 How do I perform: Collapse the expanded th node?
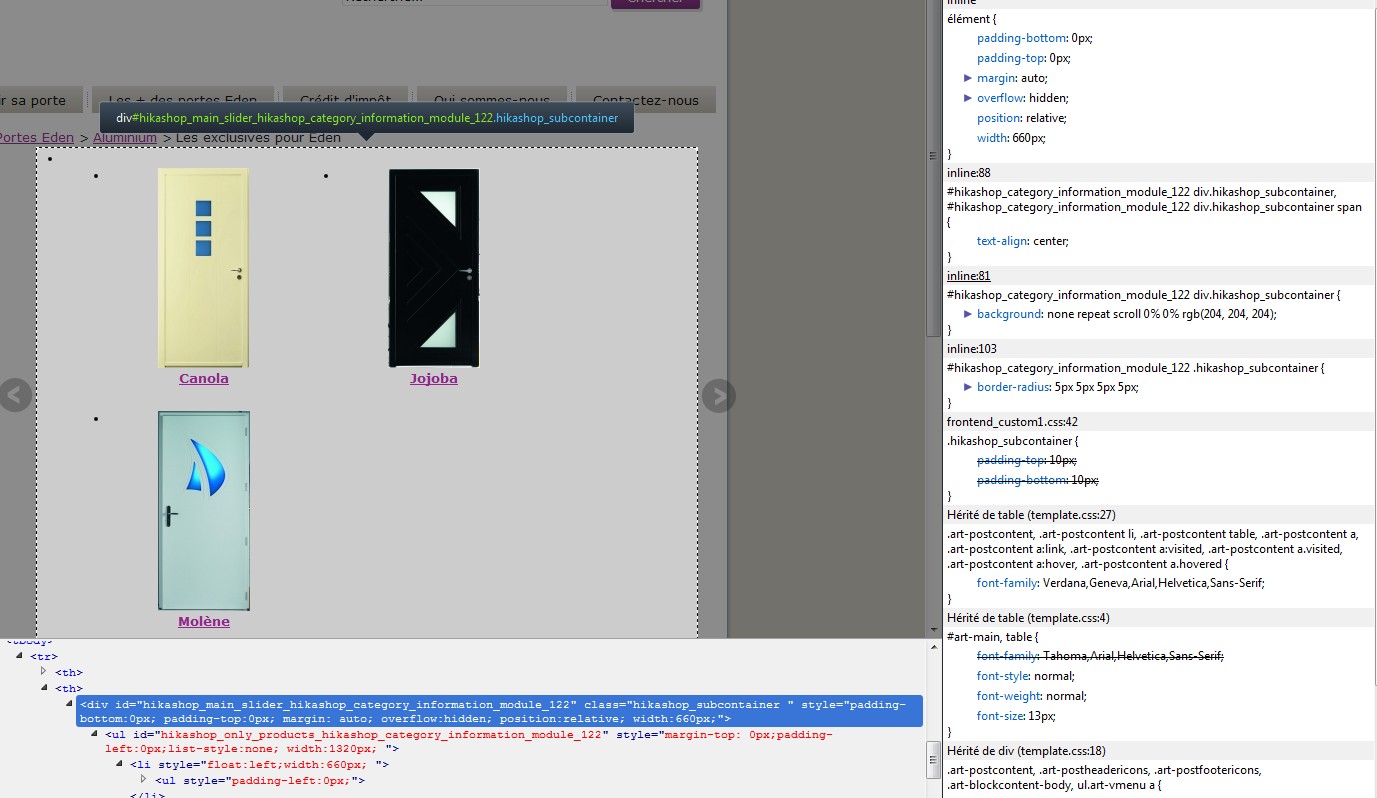(44, 688)
